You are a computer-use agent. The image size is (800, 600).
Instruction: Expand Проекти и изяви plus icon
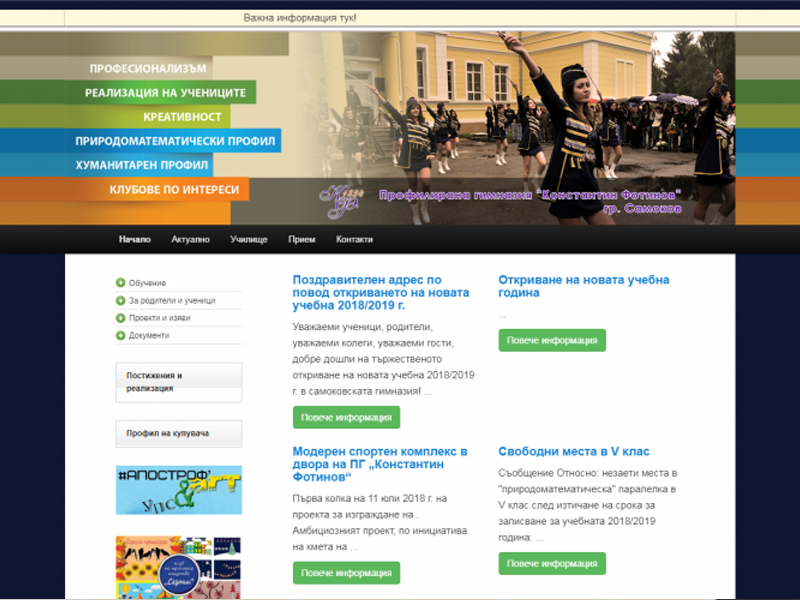coord(120,318)
